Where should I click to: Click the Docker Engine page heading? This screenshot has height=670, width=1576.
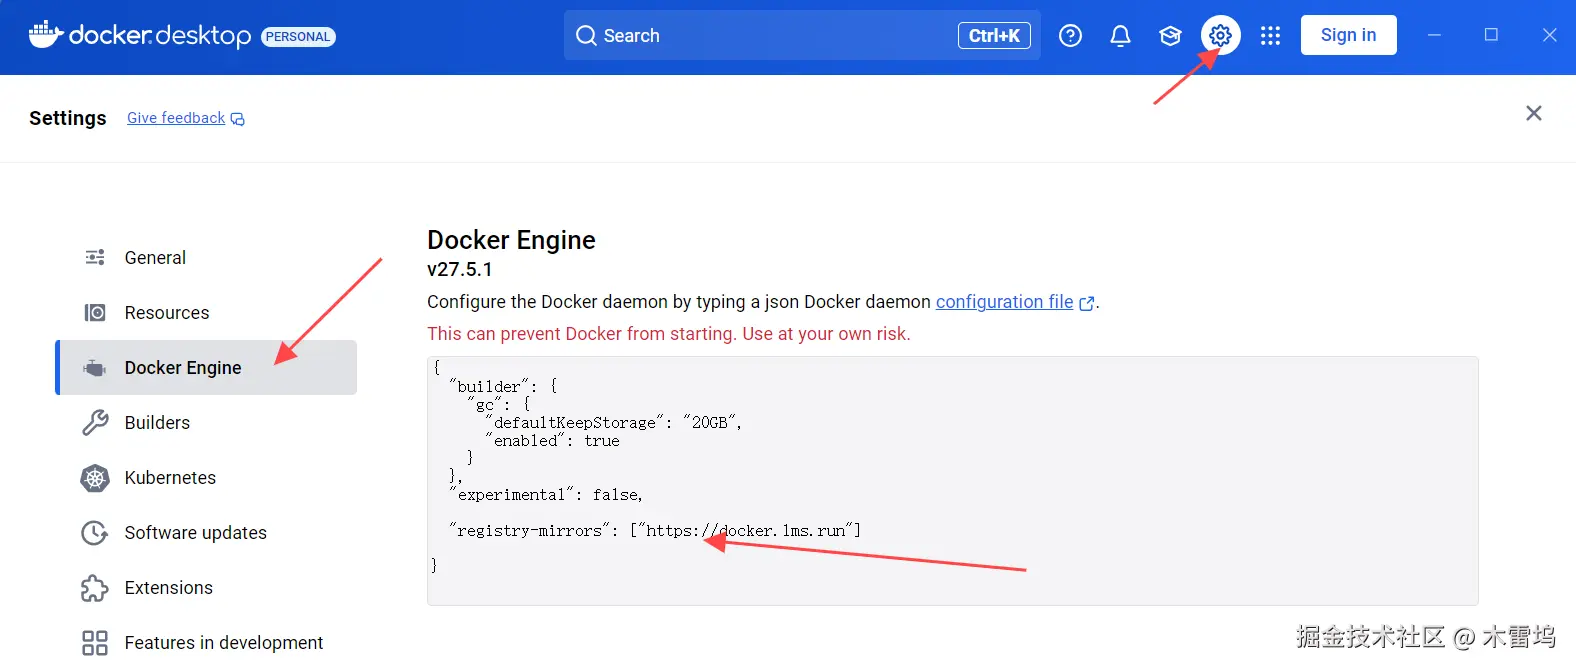pyautogui.click(x=511, y=240)
